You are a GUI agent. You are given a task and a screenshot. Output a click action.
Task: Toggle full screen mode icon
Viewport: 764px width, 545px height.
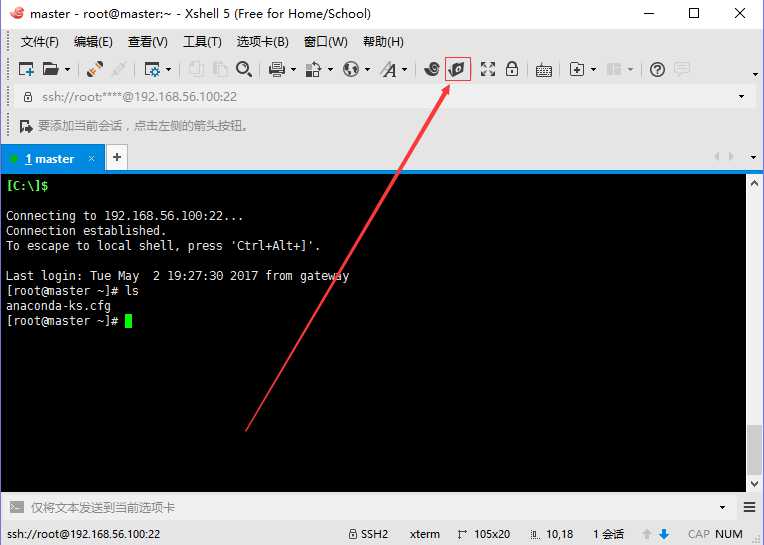coord(488,69)
